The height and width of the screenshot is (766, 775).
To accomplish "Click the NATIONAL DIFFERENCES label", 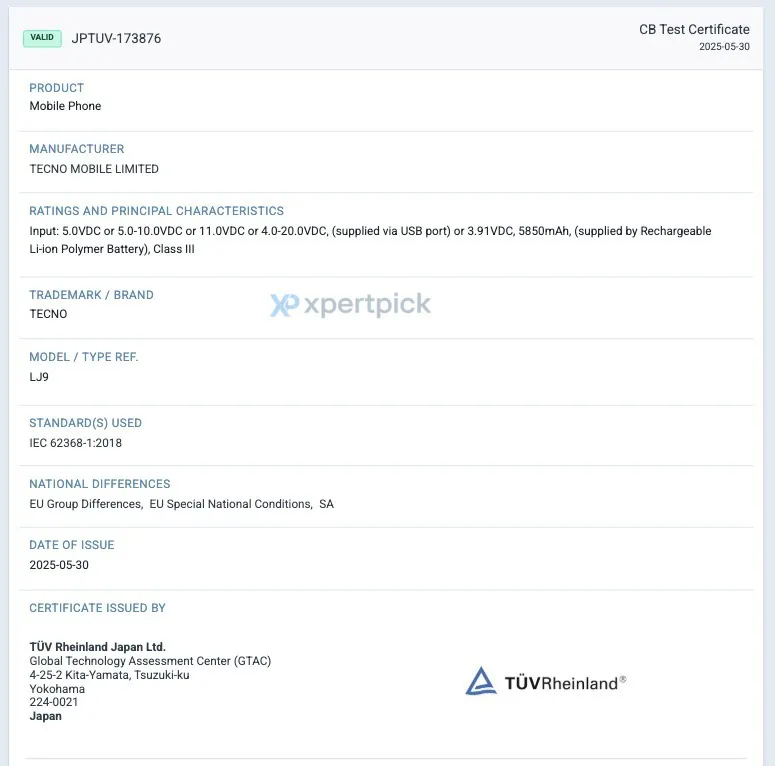I will click(x=100, y=484).
